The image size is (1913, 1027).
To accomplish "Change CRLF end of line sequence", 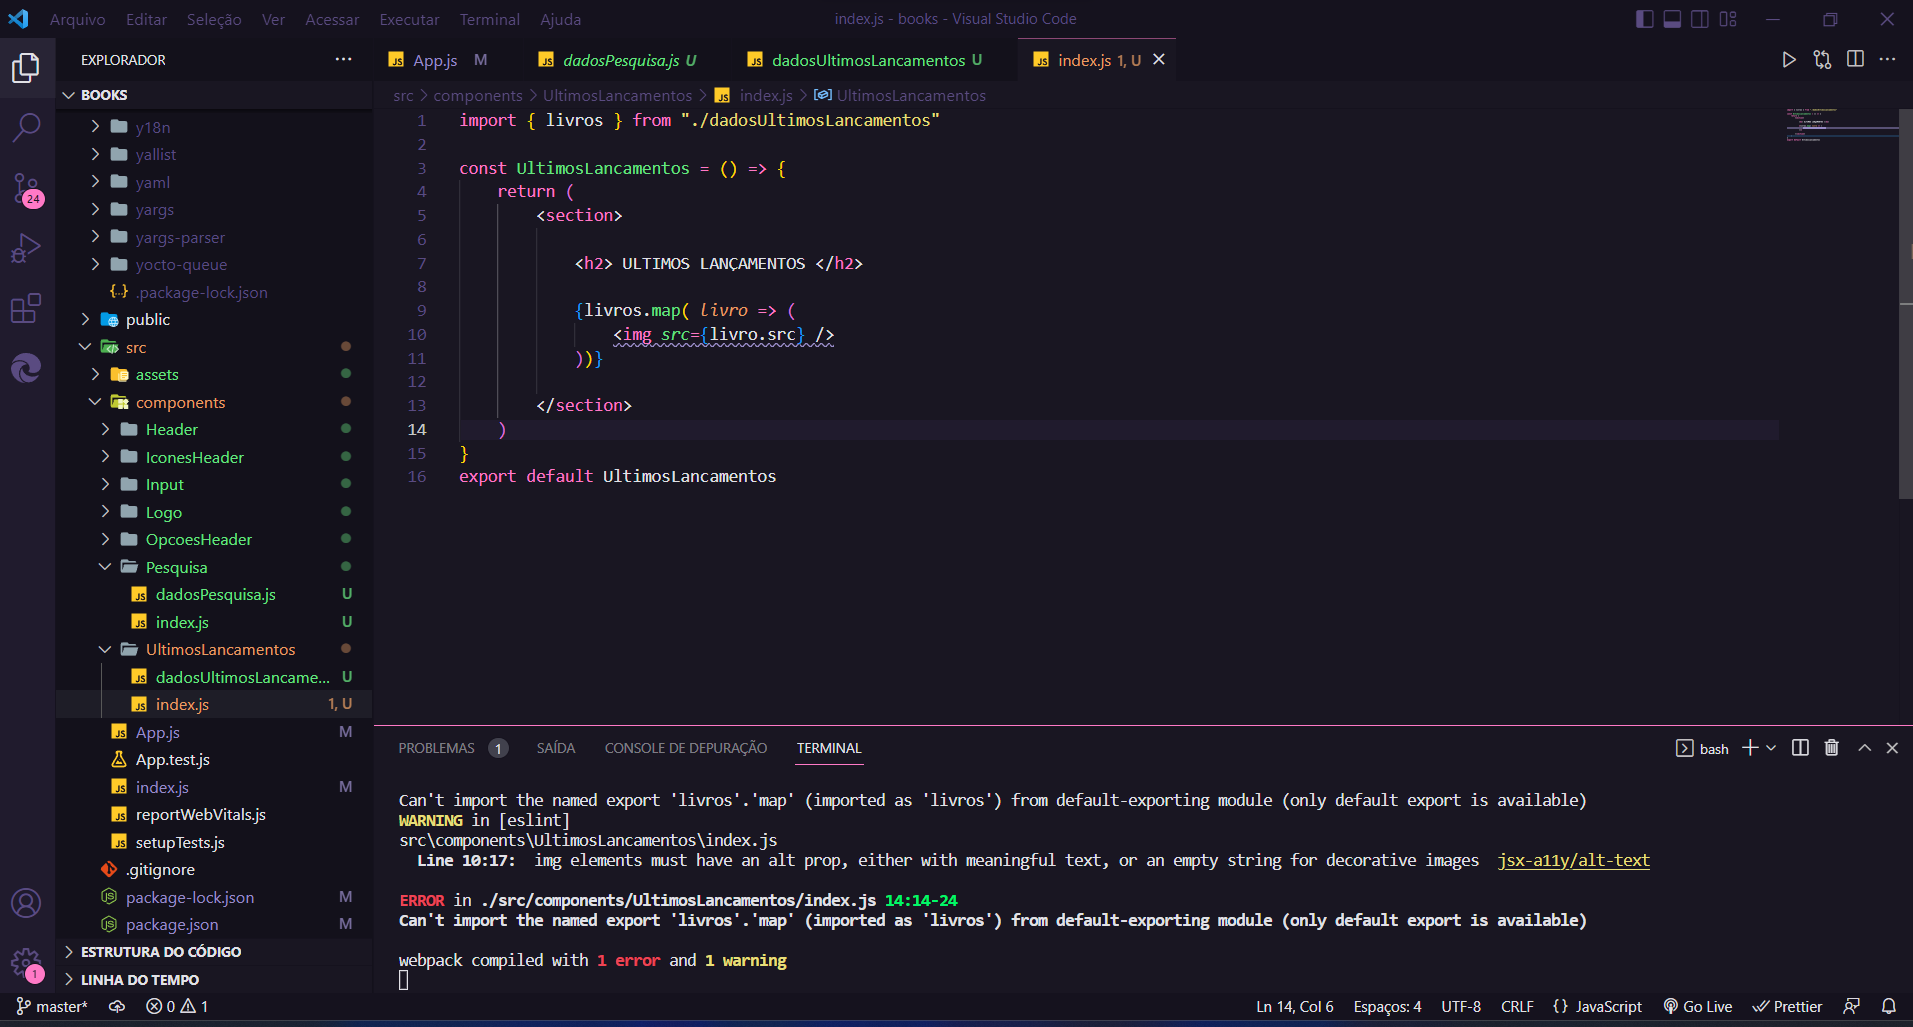I will tap(1517, 1006).
